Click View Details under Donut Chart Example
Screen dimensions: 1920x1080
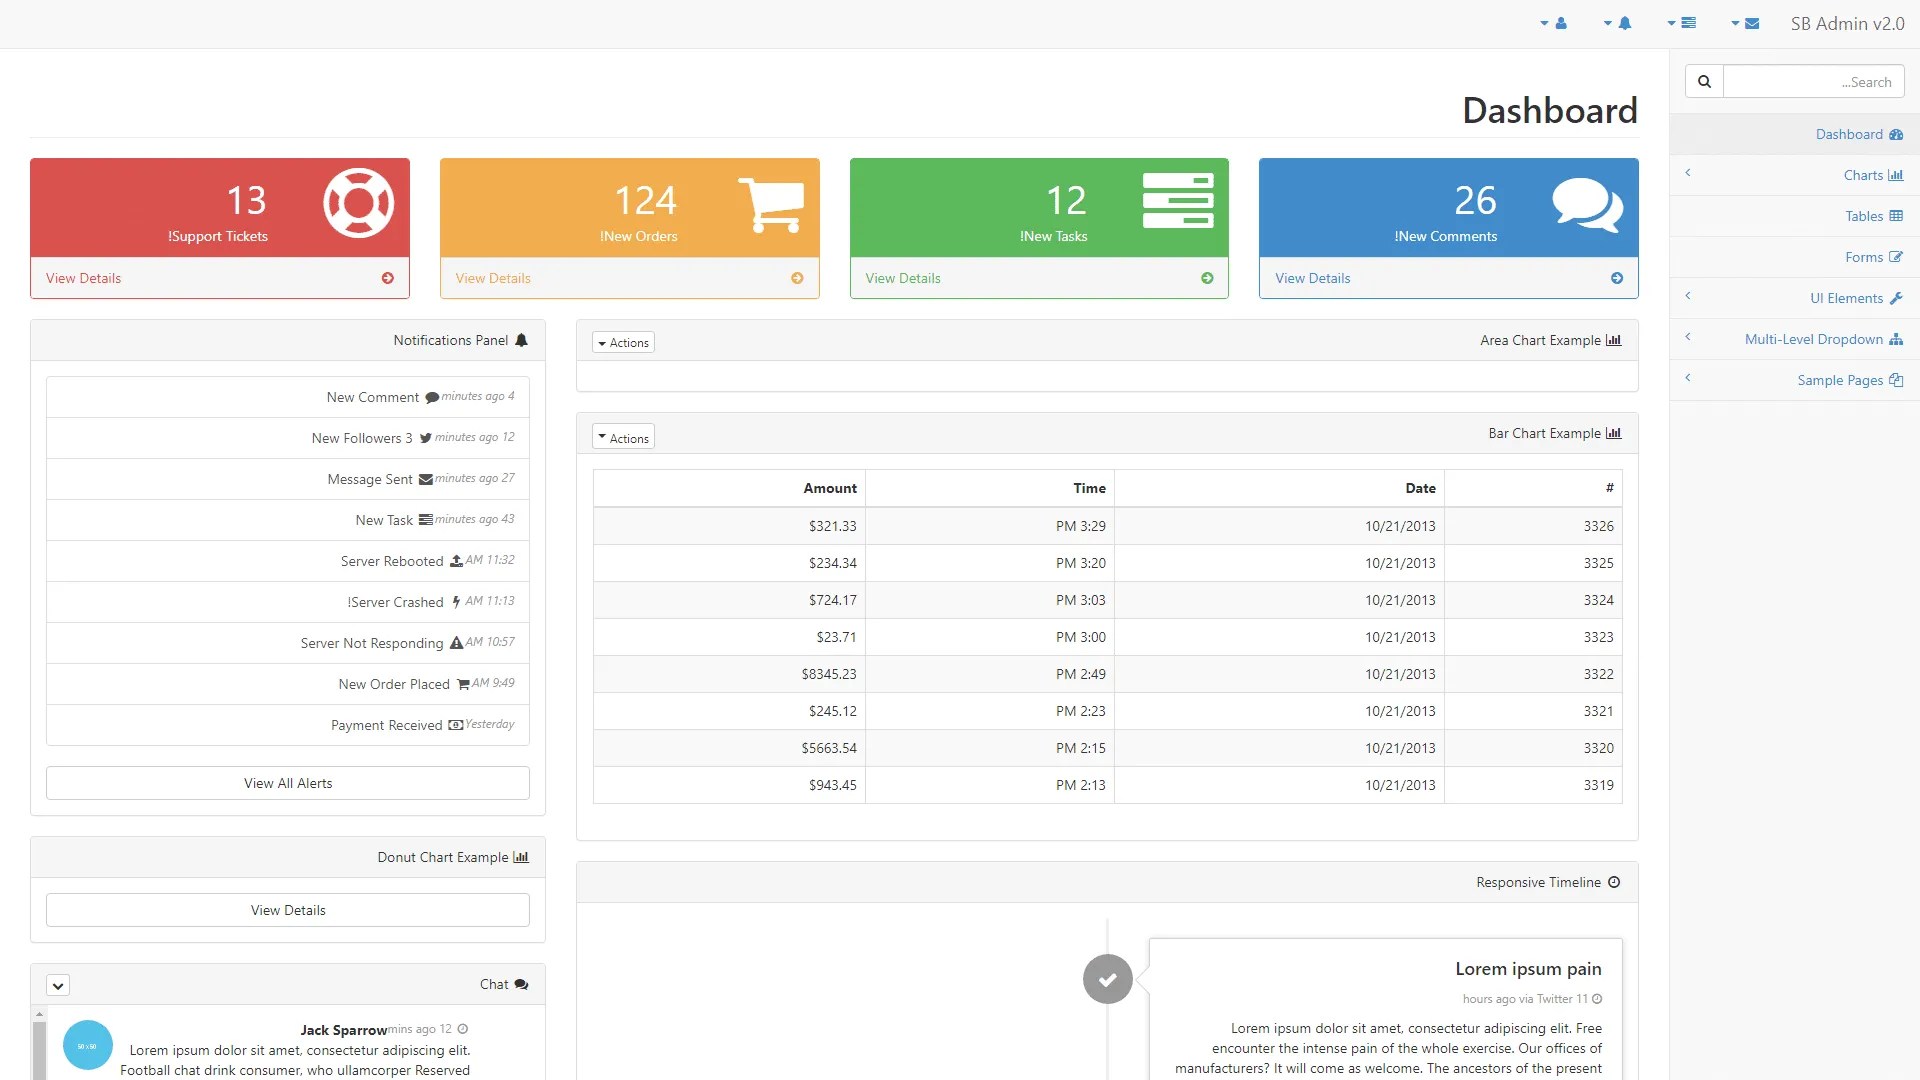pyautogui.click(x=288, y=910)
